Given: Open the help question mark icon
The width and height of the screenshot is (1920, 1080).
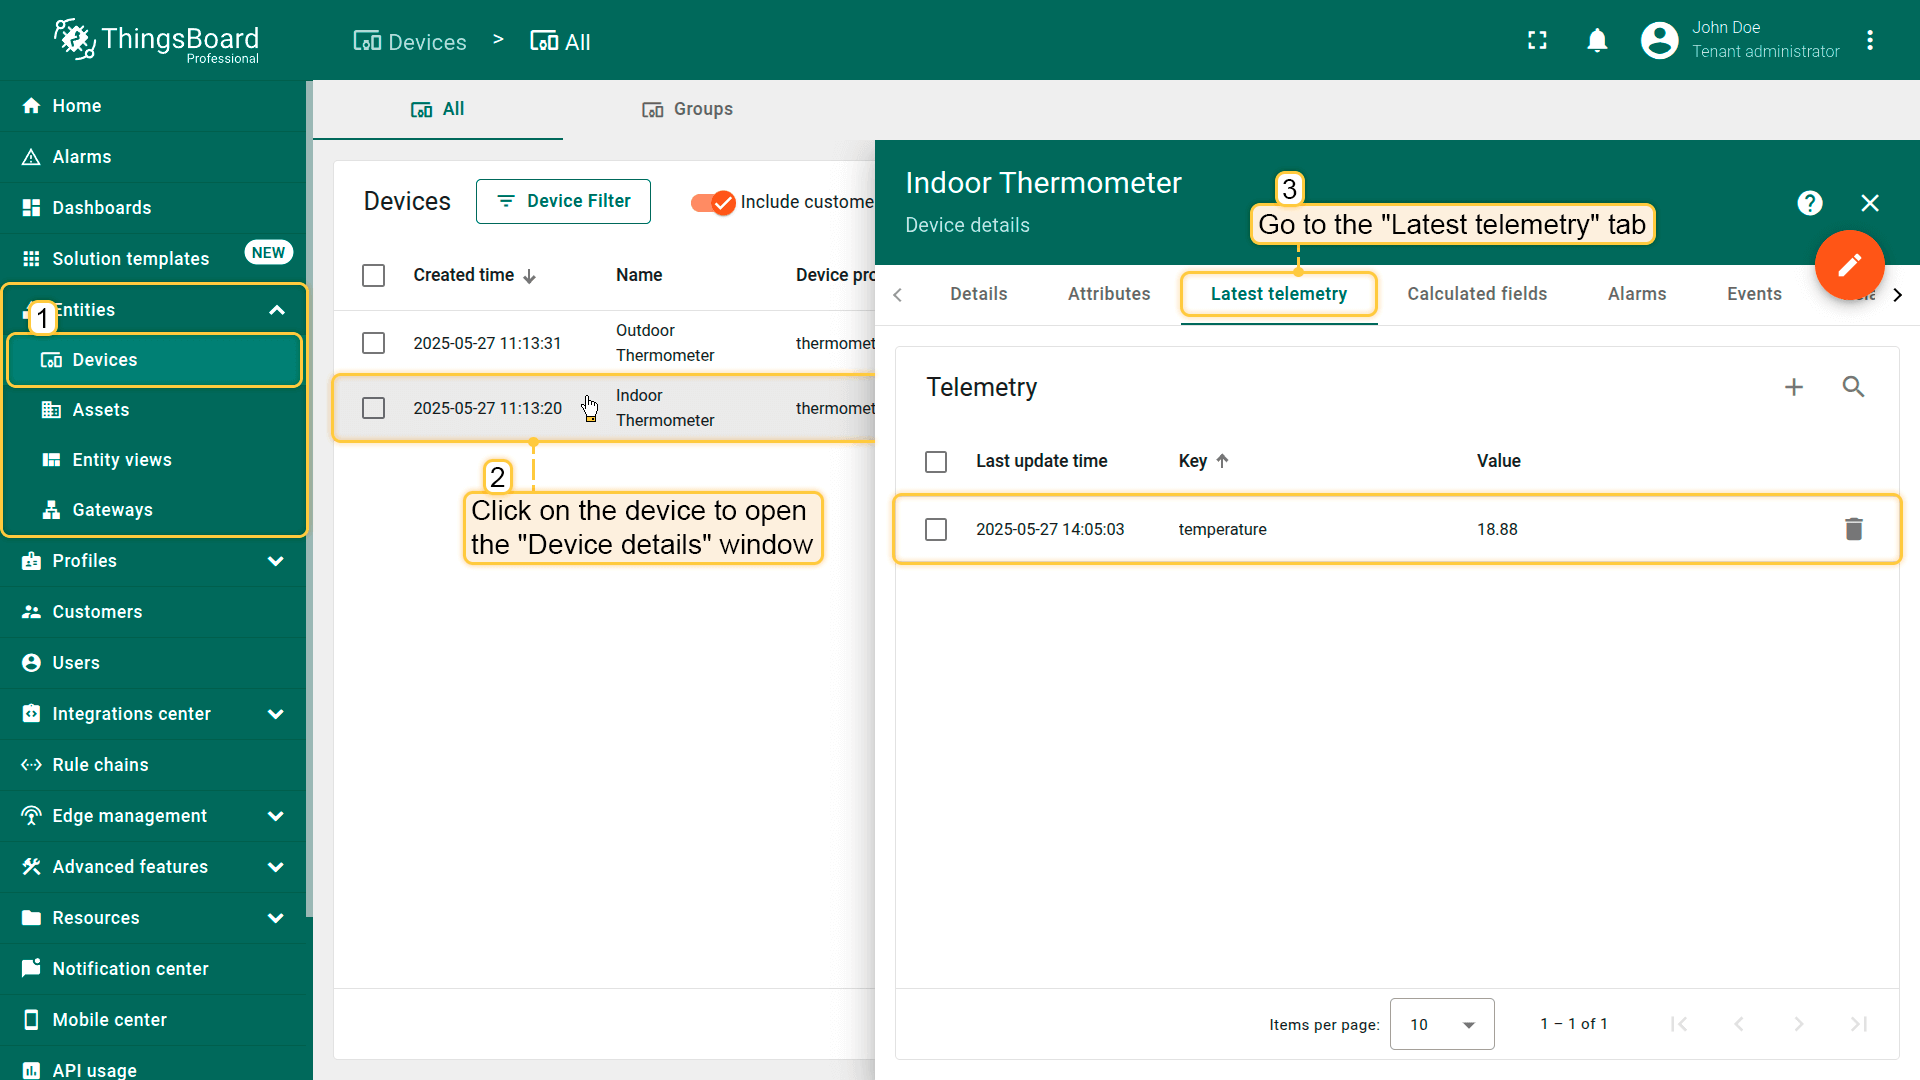Looking at the screenshot, I should click(1809, 203).
